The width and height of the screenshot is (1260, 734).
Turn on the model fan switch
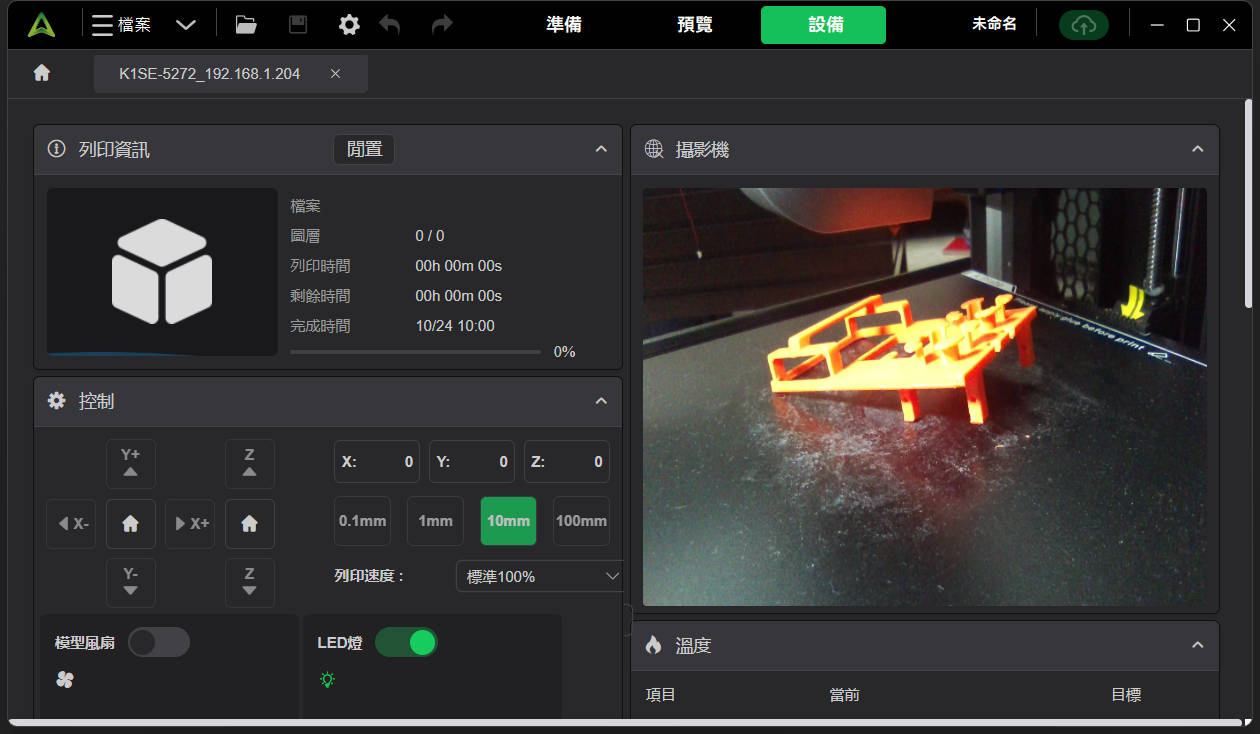159,642
